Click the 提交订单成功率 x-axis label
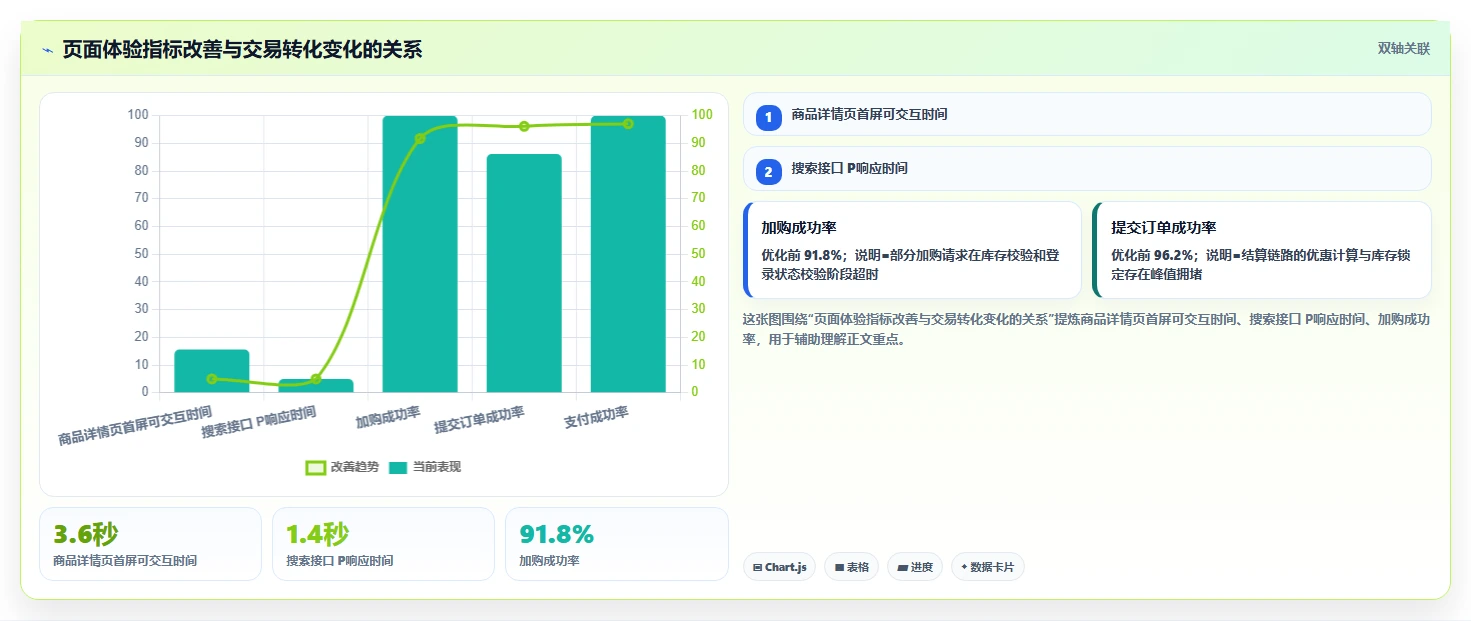 pos(479,420)
